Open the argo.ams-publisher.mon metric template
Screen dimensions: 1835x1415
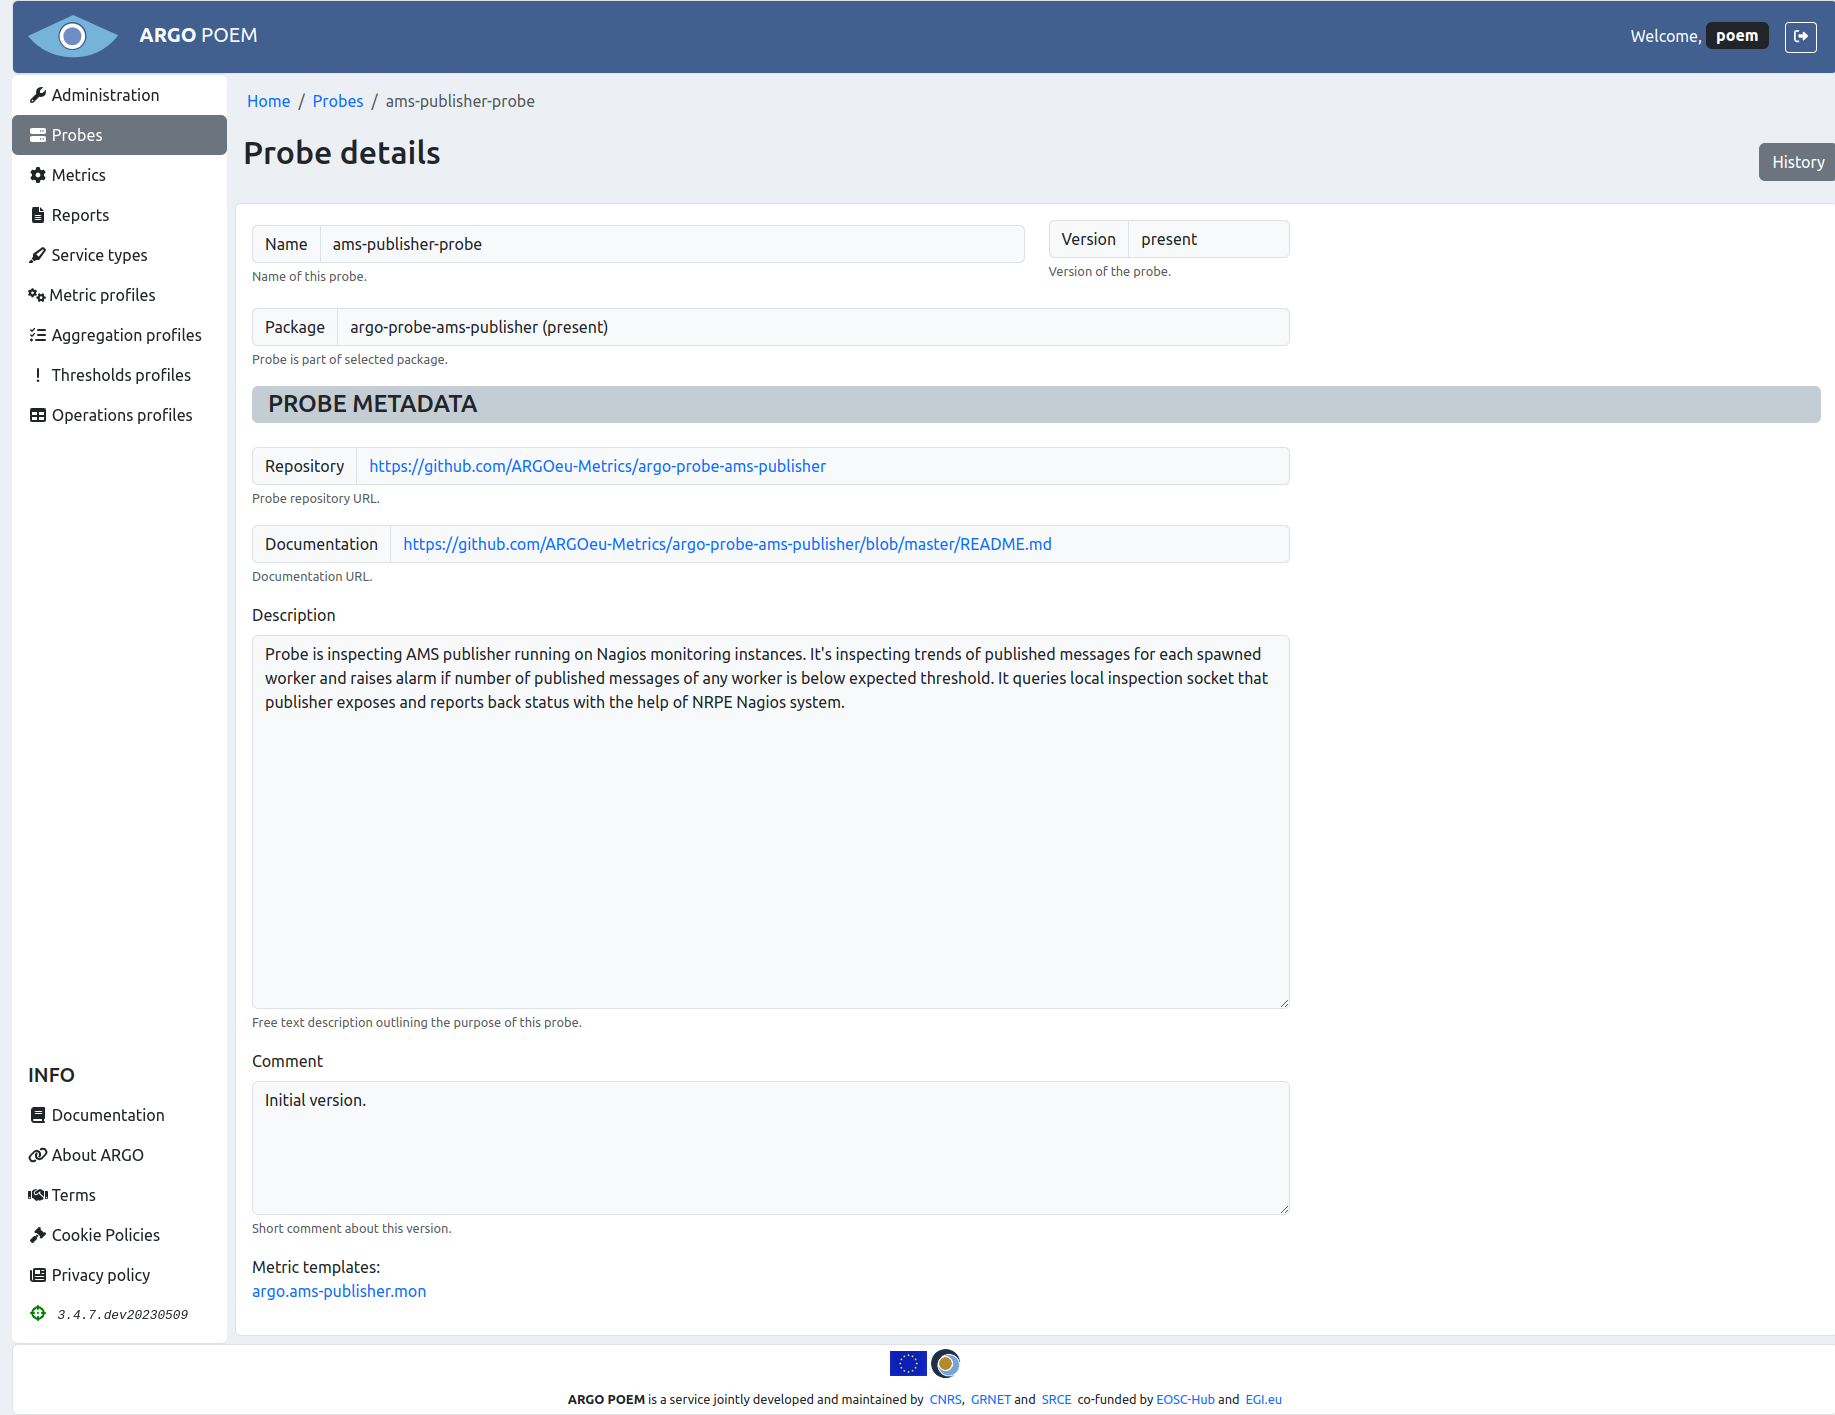tap(339, 1291)
